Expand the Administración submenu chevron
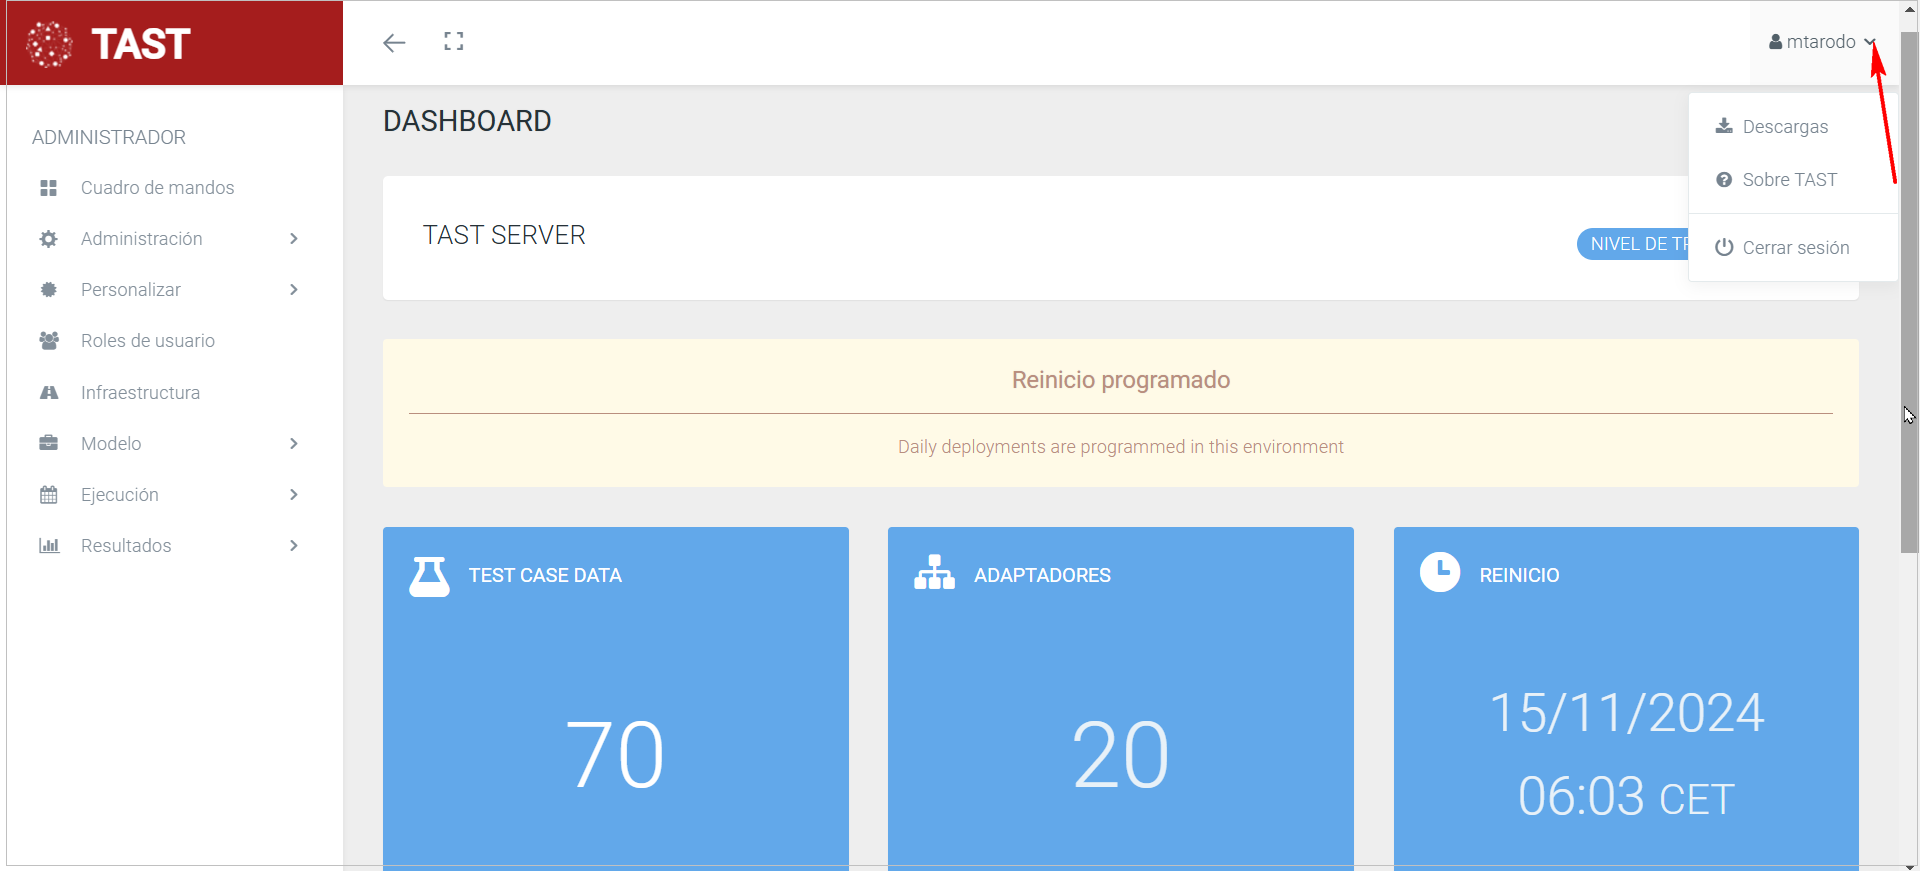 point(294,239)
